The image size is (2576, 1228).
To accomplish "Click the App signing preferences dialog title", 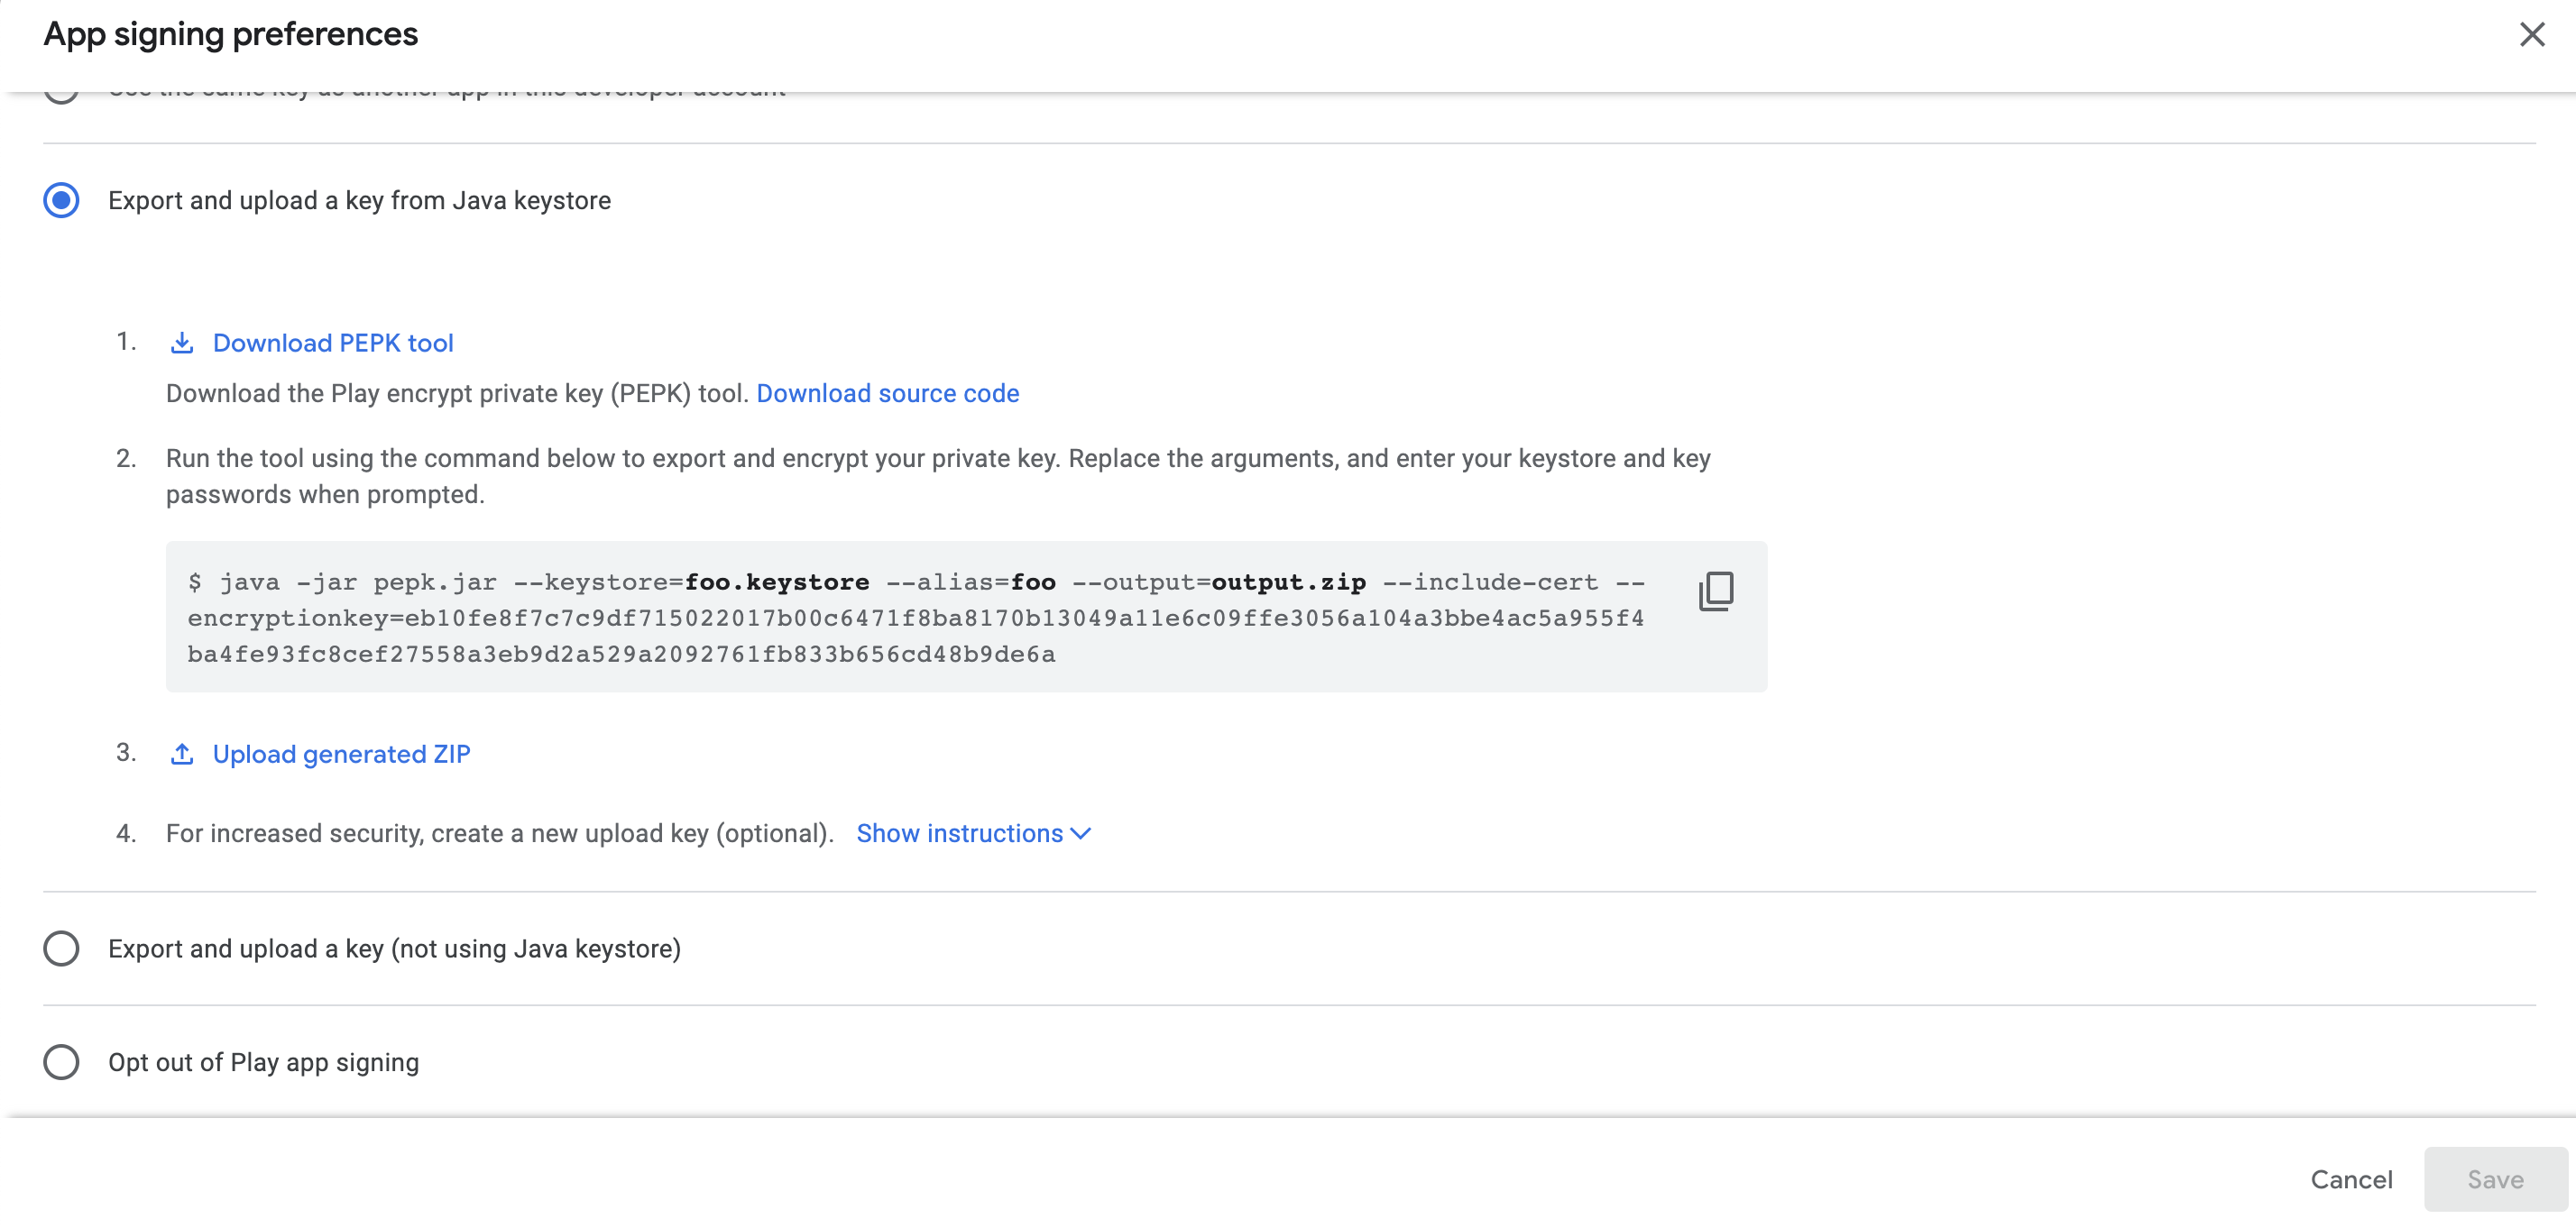I will [229, 34].
